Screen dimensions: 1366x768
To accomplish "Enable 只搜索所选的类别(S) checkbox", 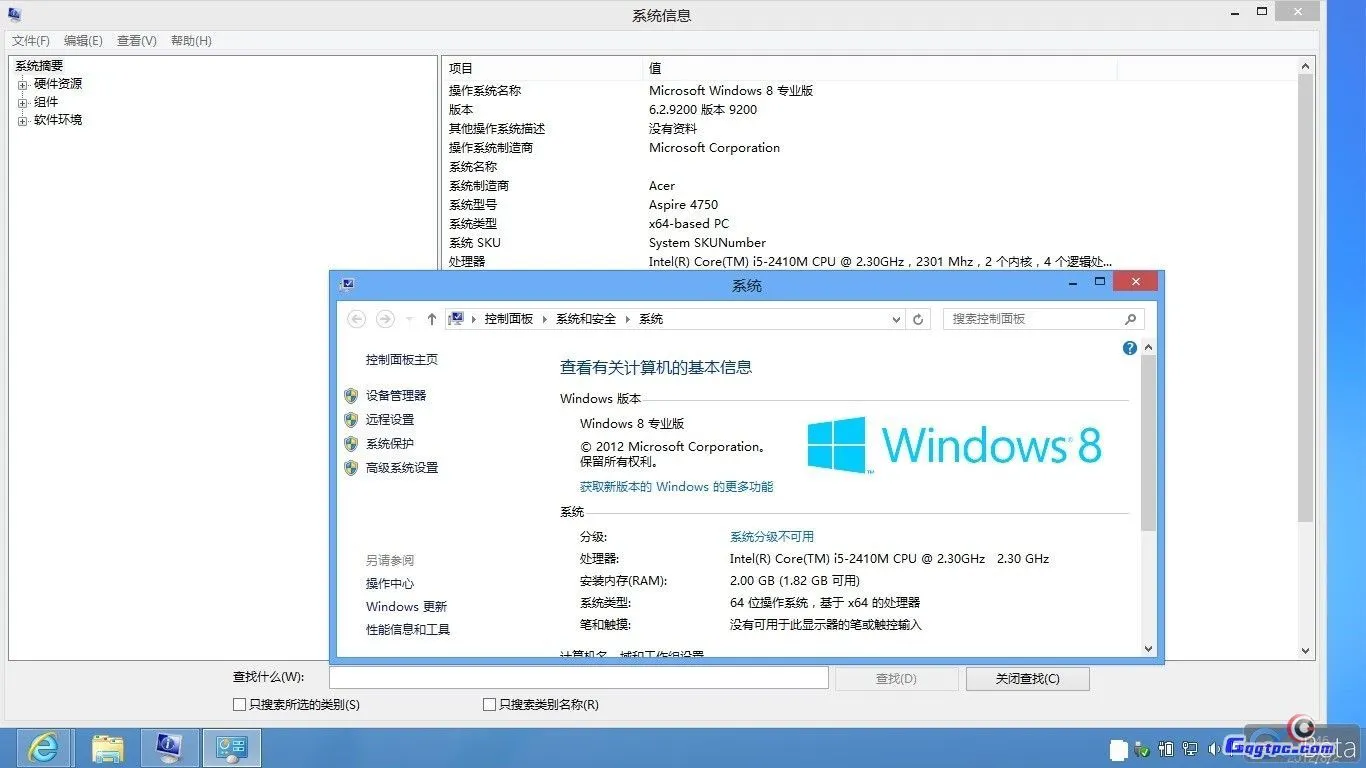I will point(239,704).
